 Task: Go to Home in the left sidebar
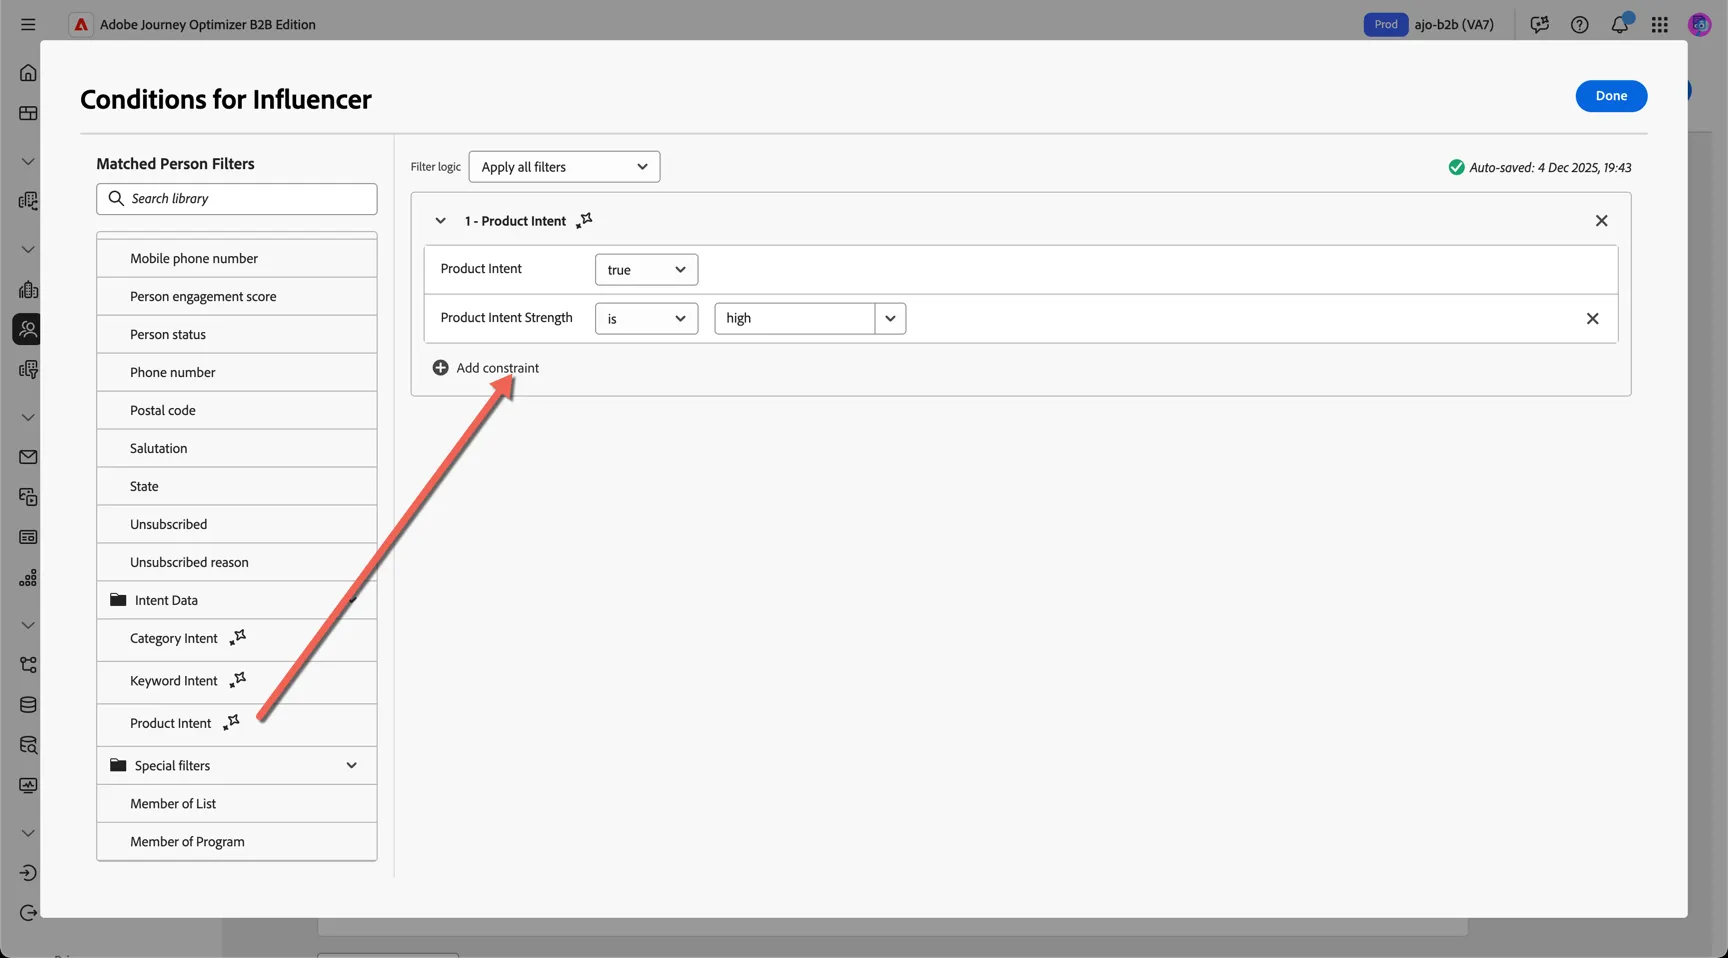[28, 73]
